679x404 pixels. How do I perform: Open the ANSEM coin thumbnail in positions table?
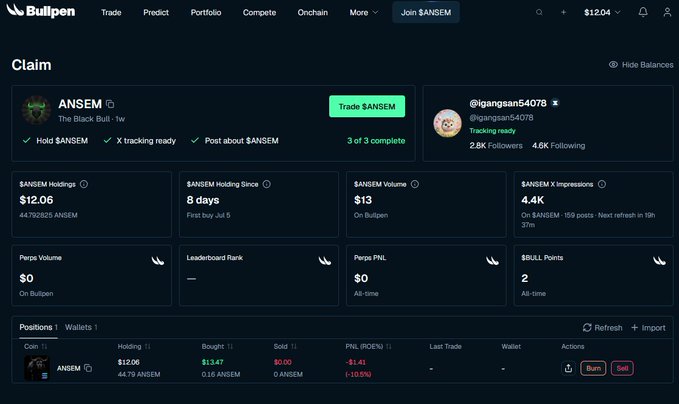[x=37, y=368]
